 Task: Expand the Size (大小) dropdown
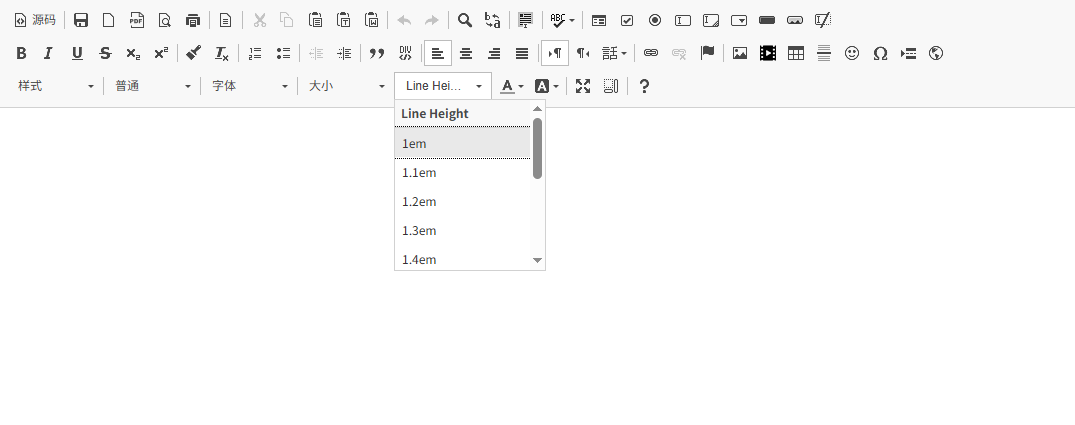346,86
